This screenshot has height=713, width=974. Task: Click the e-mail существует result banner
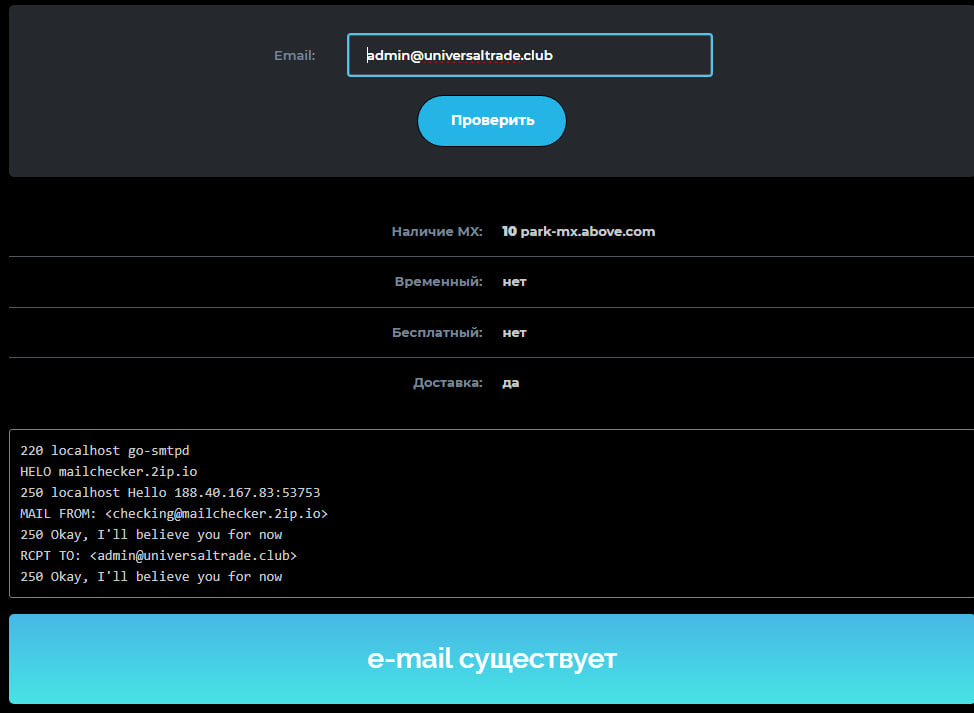tap(491, 659)
